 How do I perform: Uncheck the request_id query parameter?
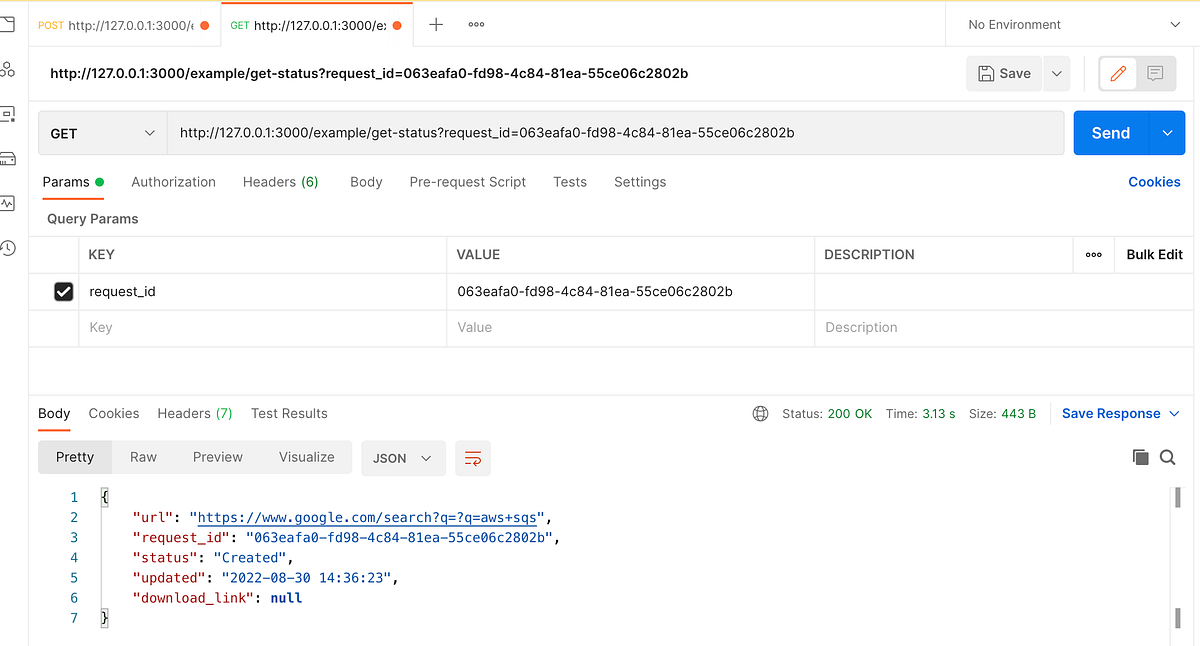pos(63,291)
